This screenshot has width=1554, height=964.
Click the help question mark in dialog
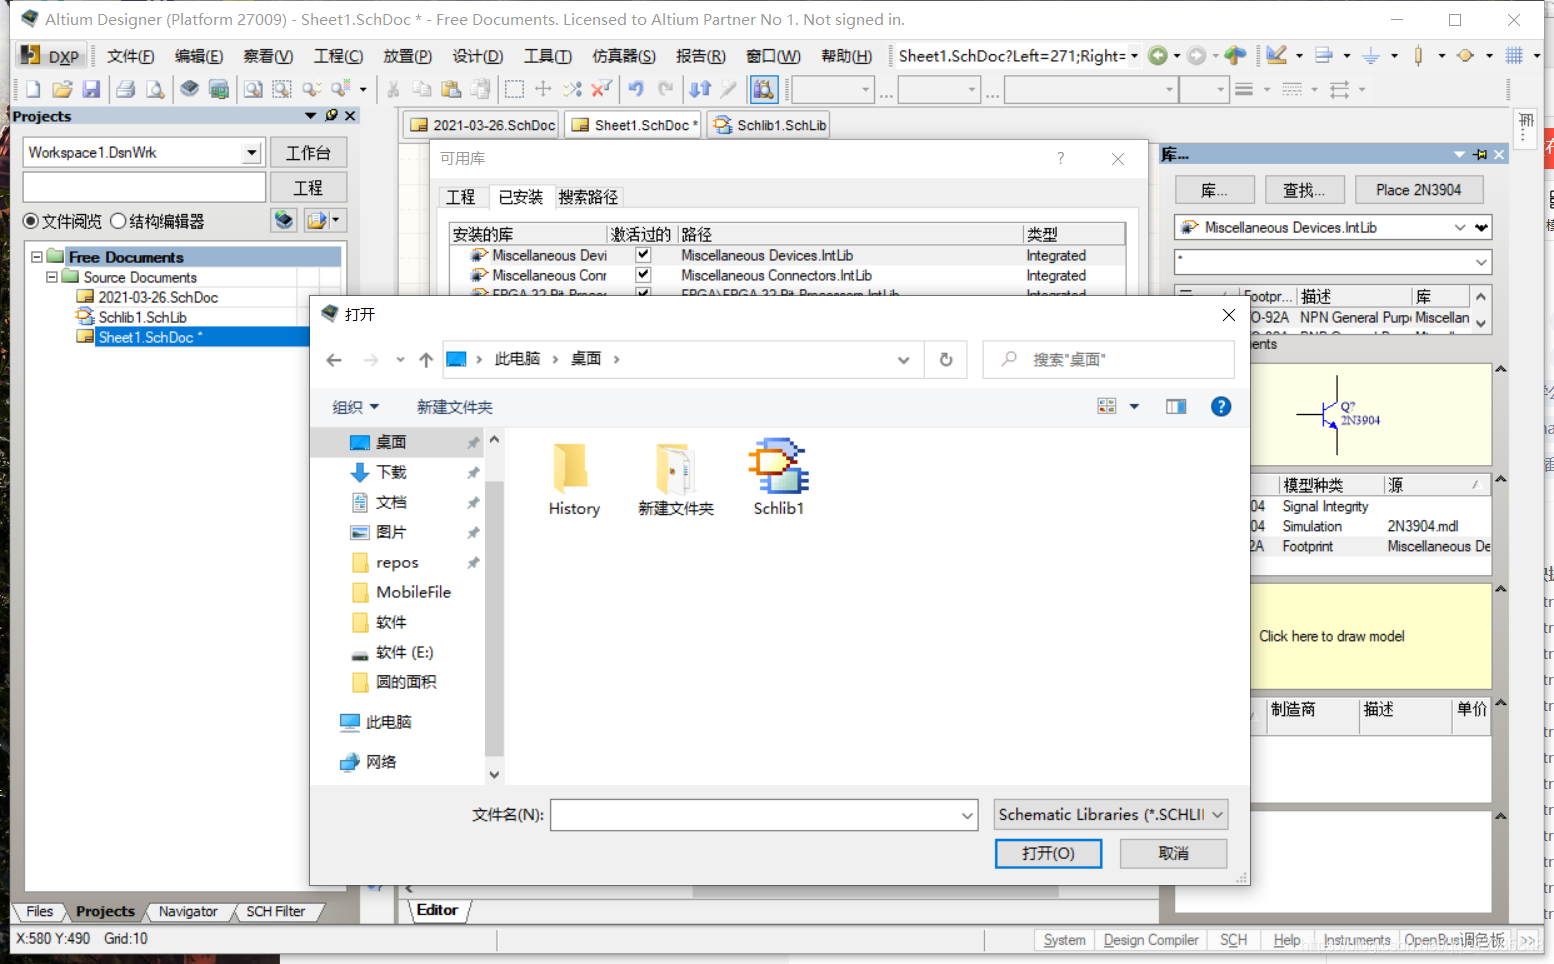(1221, 406)
